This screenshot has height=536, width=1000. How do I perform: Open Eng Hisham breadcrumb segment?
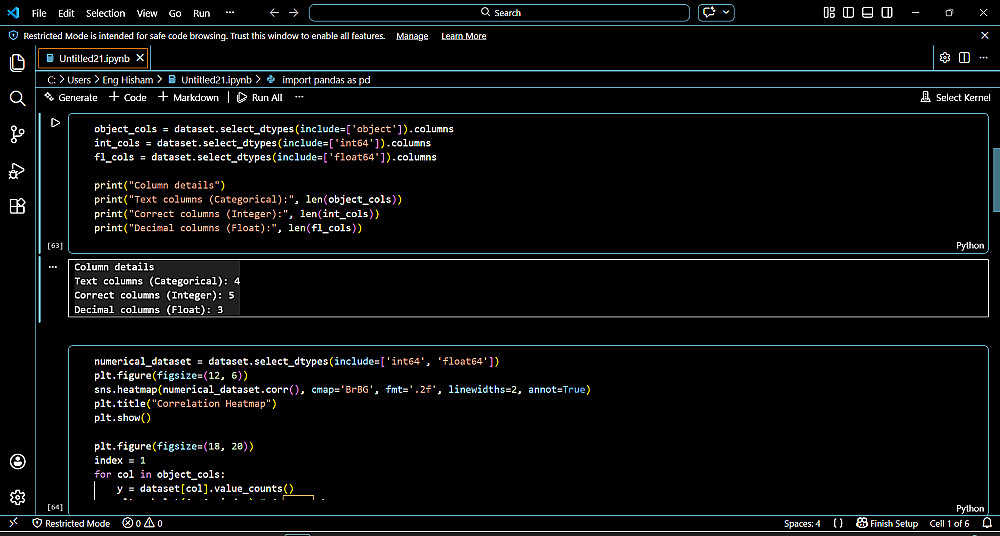click(x=128, y=80)
